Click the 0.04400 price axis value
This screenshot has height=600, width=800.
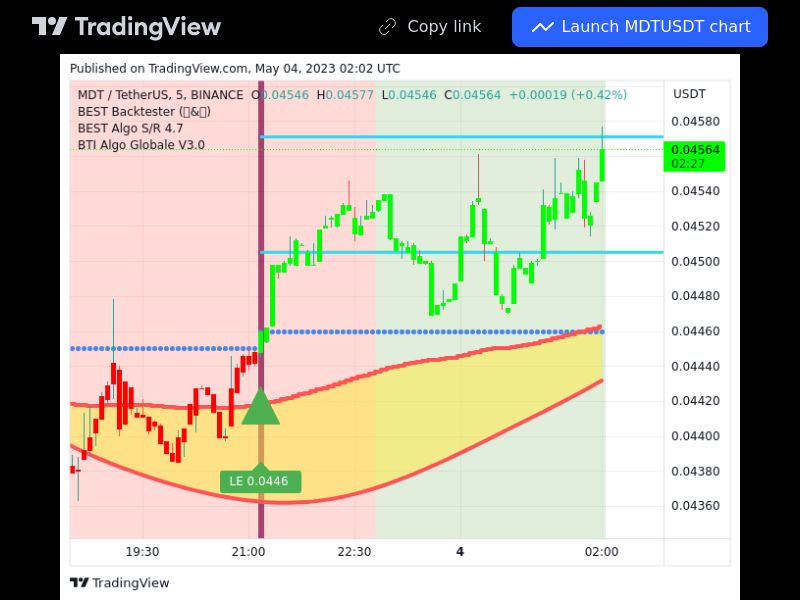click(x=695, y=436)
